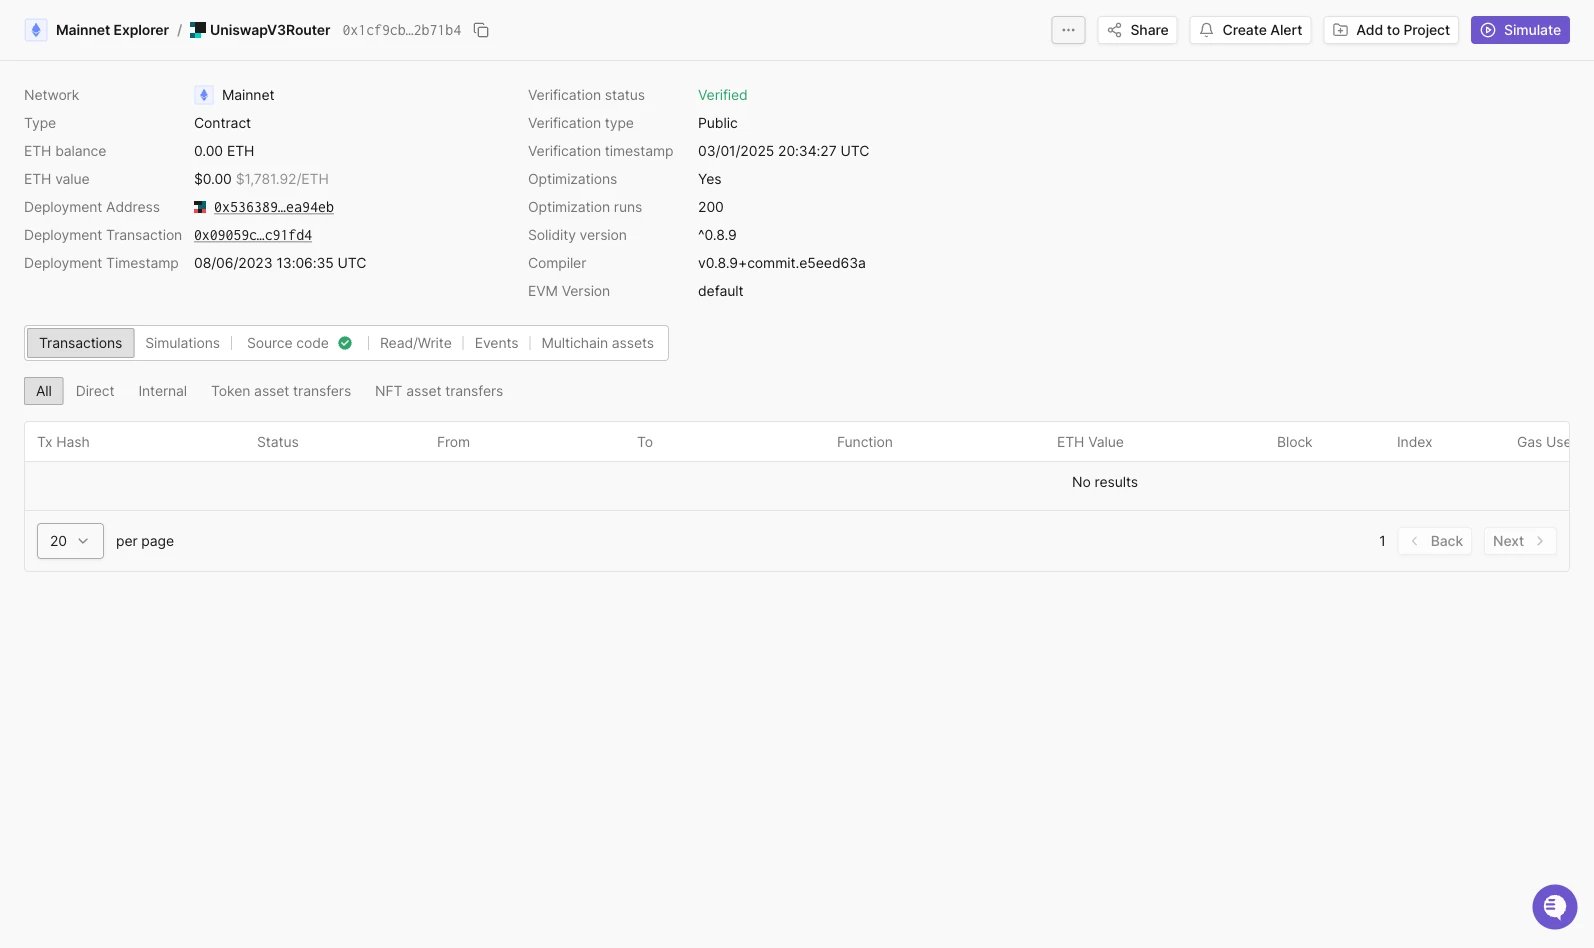The image size is (1594, 948).
Task: Click the Ethereum logo beside Mainnet Explorer
Action: [x=36, y=30]
